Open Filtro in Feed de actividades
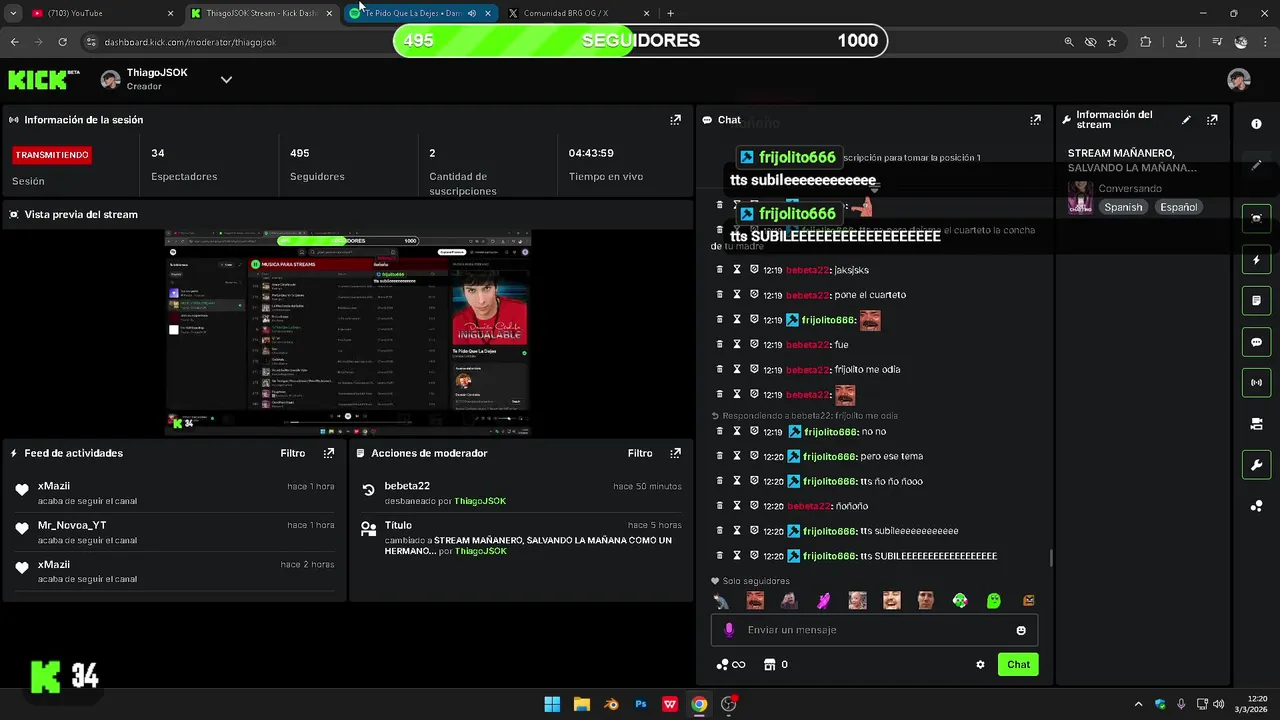1280x720 pixels. click(293, 453)
